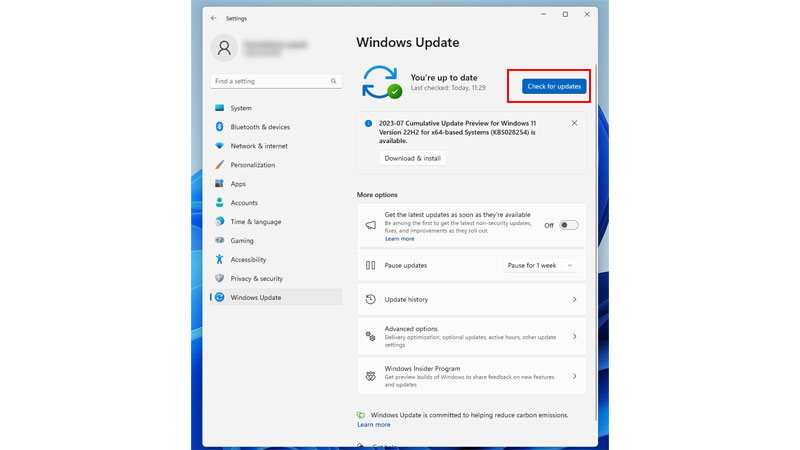The width and height of the screenshot is (800, 450).
Task: Click the Update history row text
Action: [406, 299]
